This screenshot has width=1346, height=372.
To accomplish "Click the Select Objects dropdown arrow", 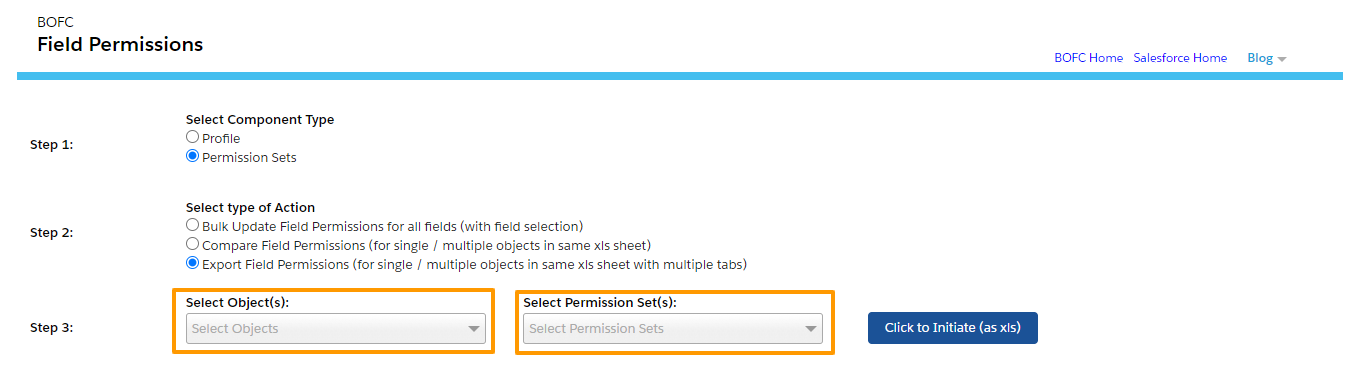I will click(473, 329).
